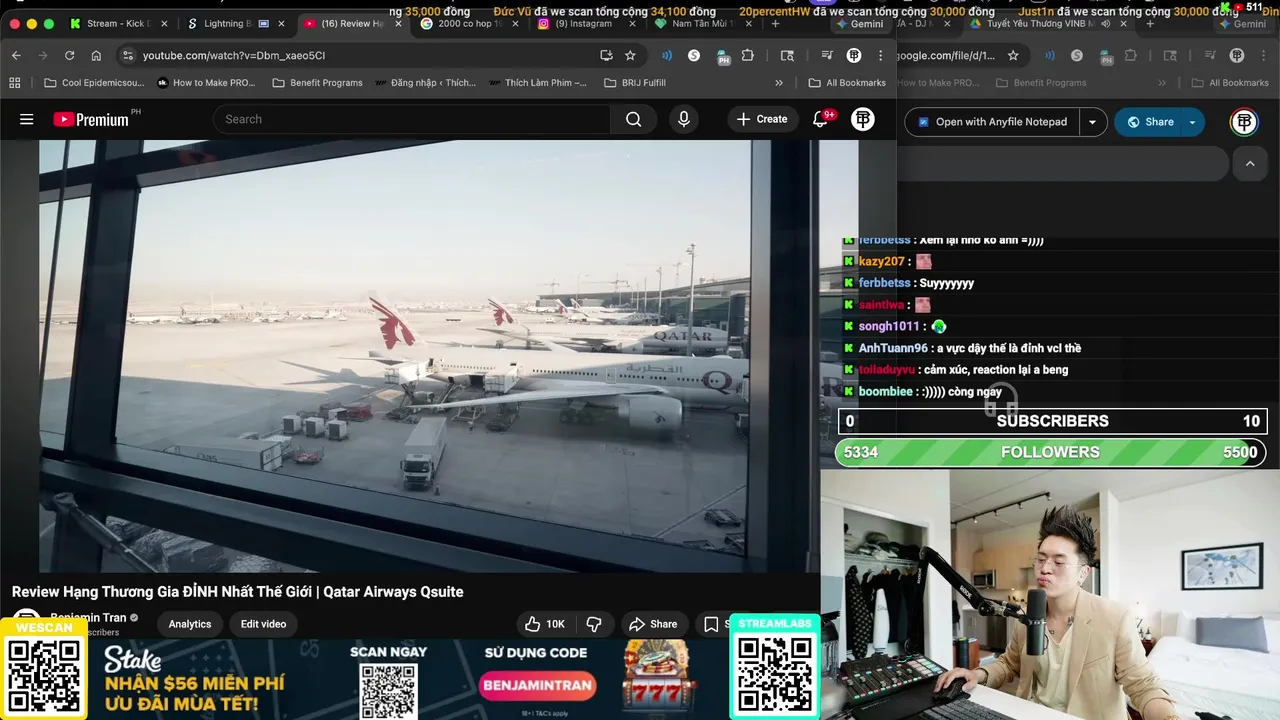Screen dimensions: 1280x720
Task: Start voice search with the microphone icon
Action: pos(684,119)
